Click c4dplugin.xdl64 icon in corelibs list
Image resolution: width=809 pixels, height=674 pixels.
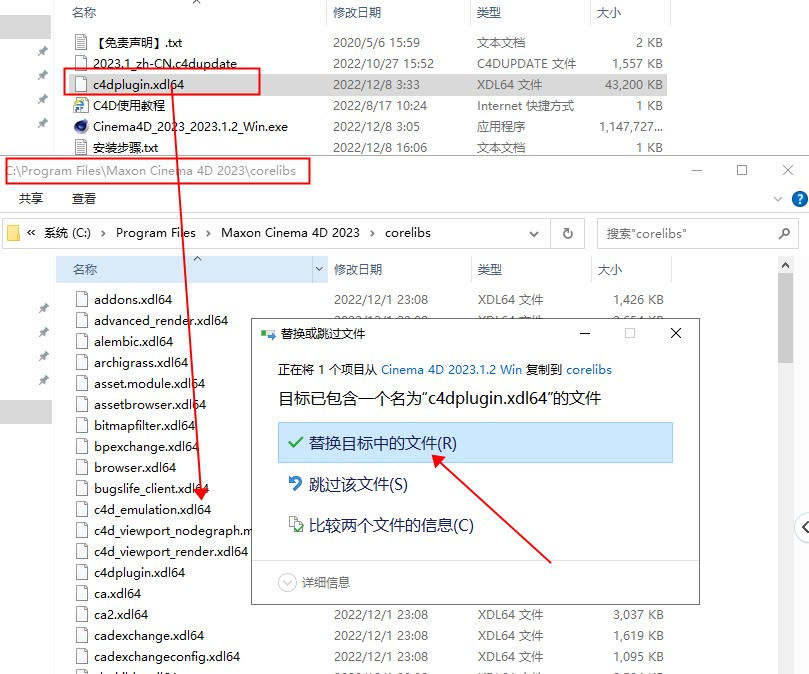point(82,572)
